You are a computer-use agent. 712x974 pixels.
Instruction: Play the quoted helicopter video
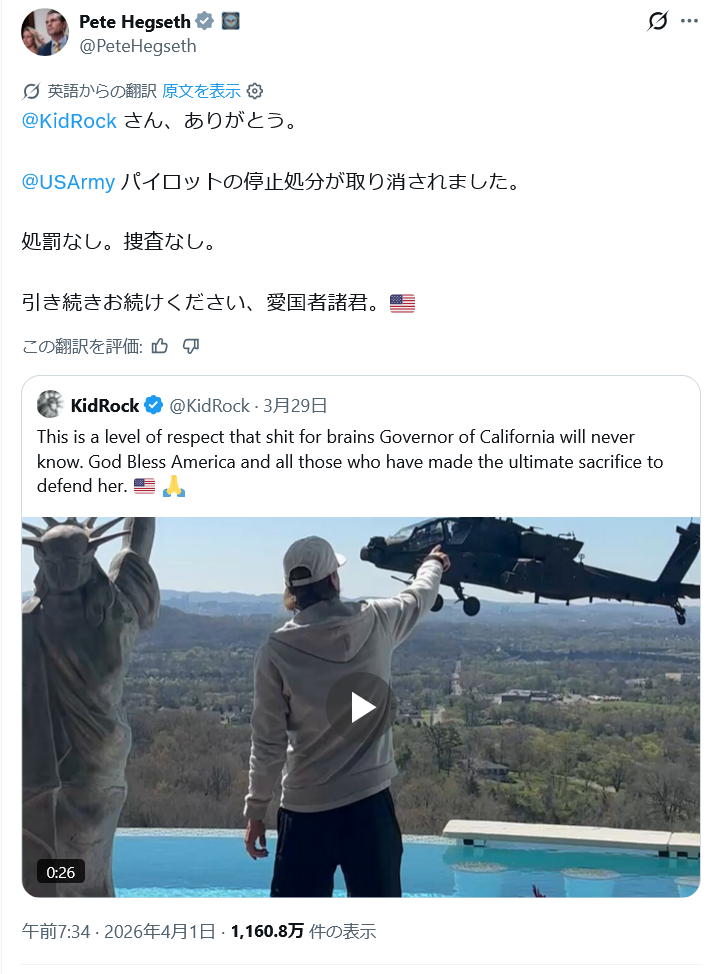coord(361,707)
